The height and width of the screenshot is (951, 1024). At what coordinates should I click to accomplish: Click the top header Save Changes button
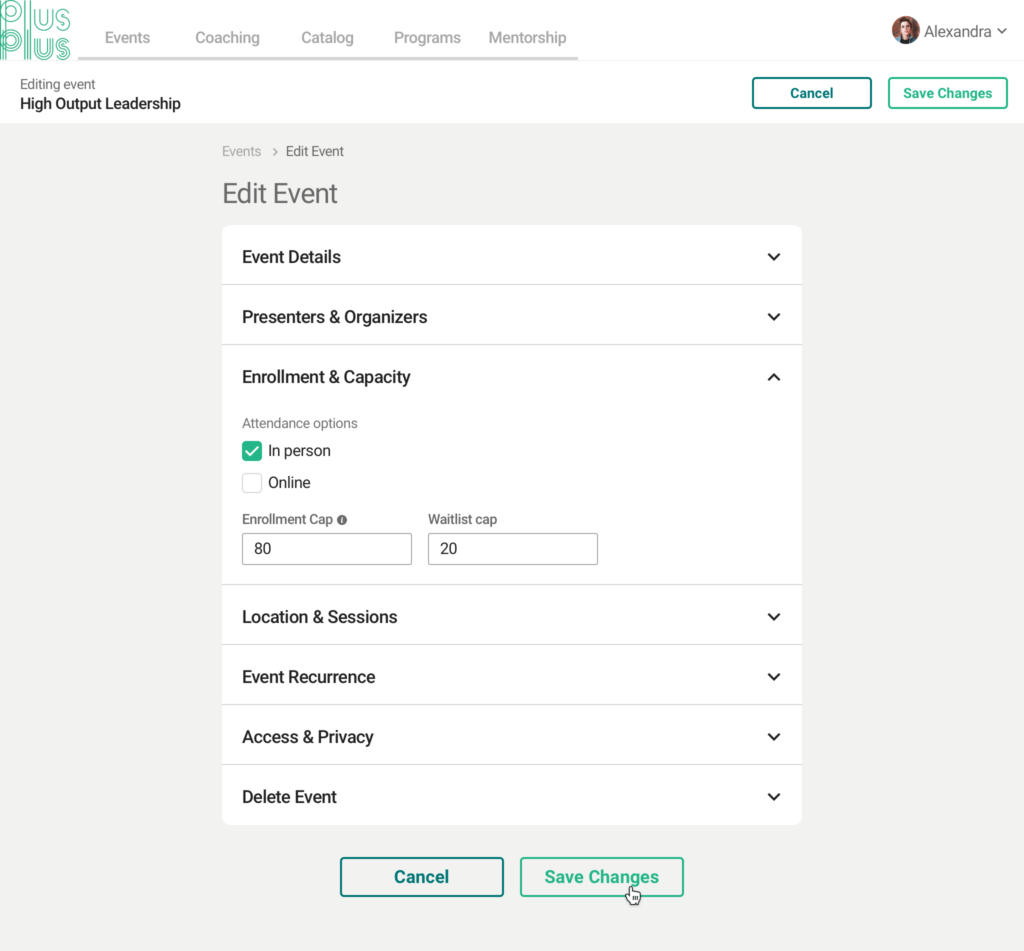point(948,93)
